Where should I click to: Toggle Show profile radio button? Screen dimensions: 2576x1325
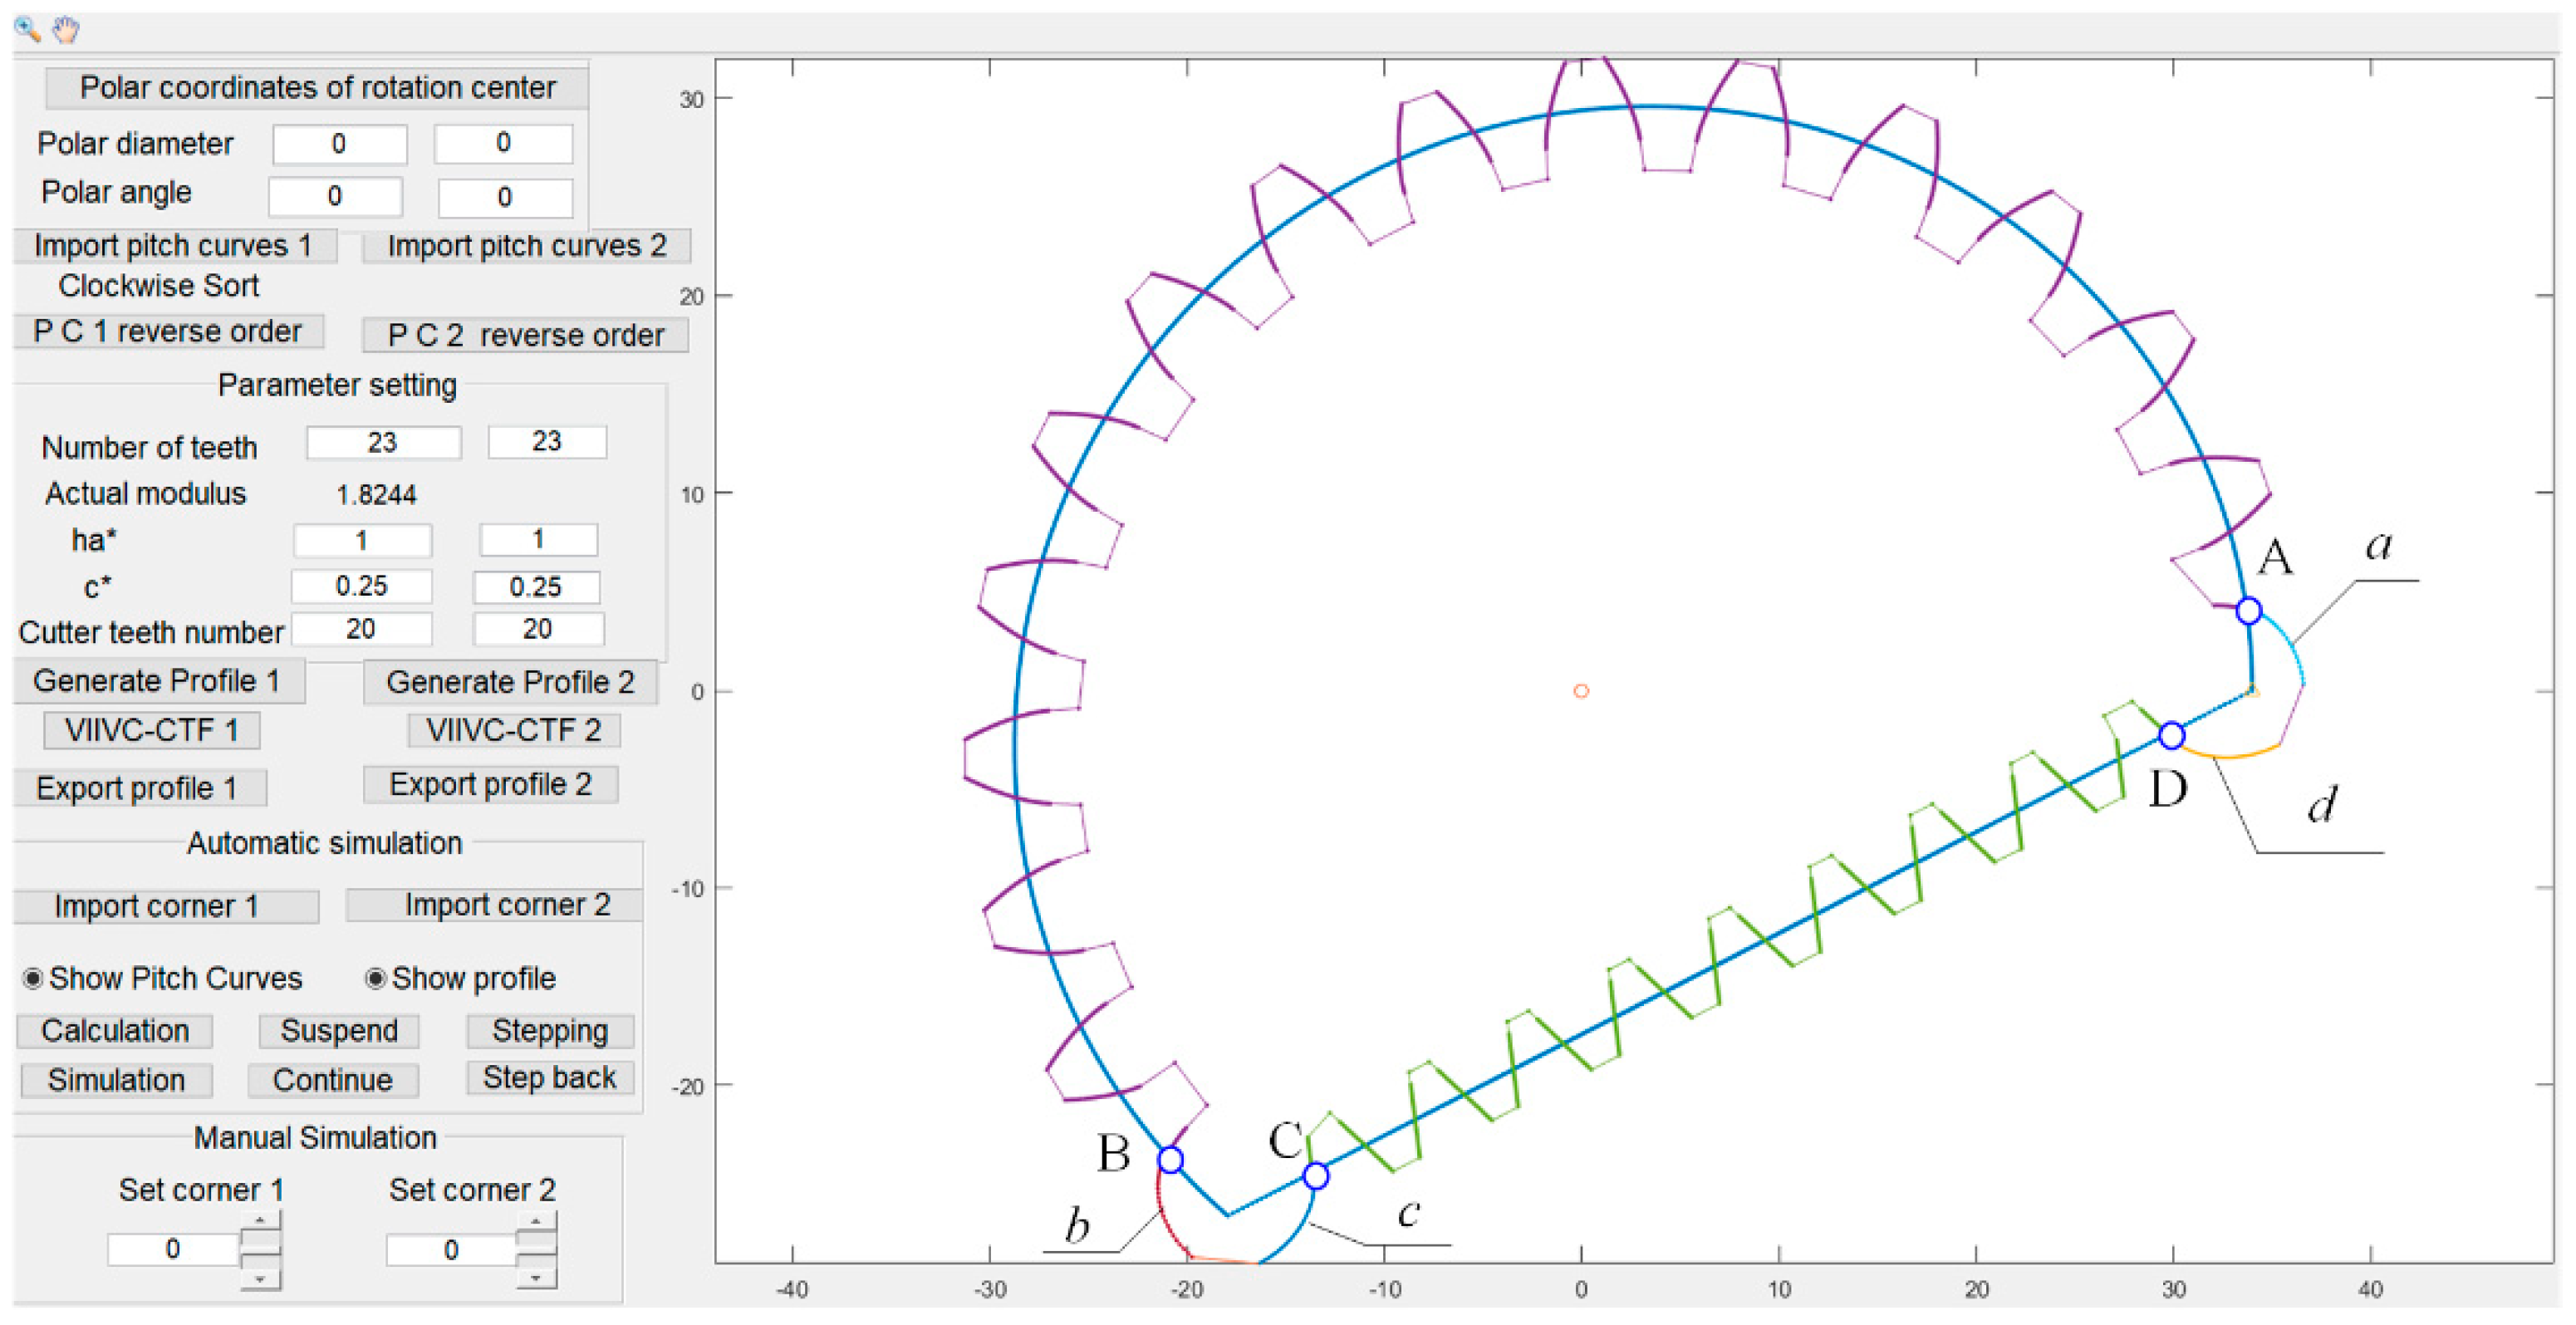(x=376, y=979)
